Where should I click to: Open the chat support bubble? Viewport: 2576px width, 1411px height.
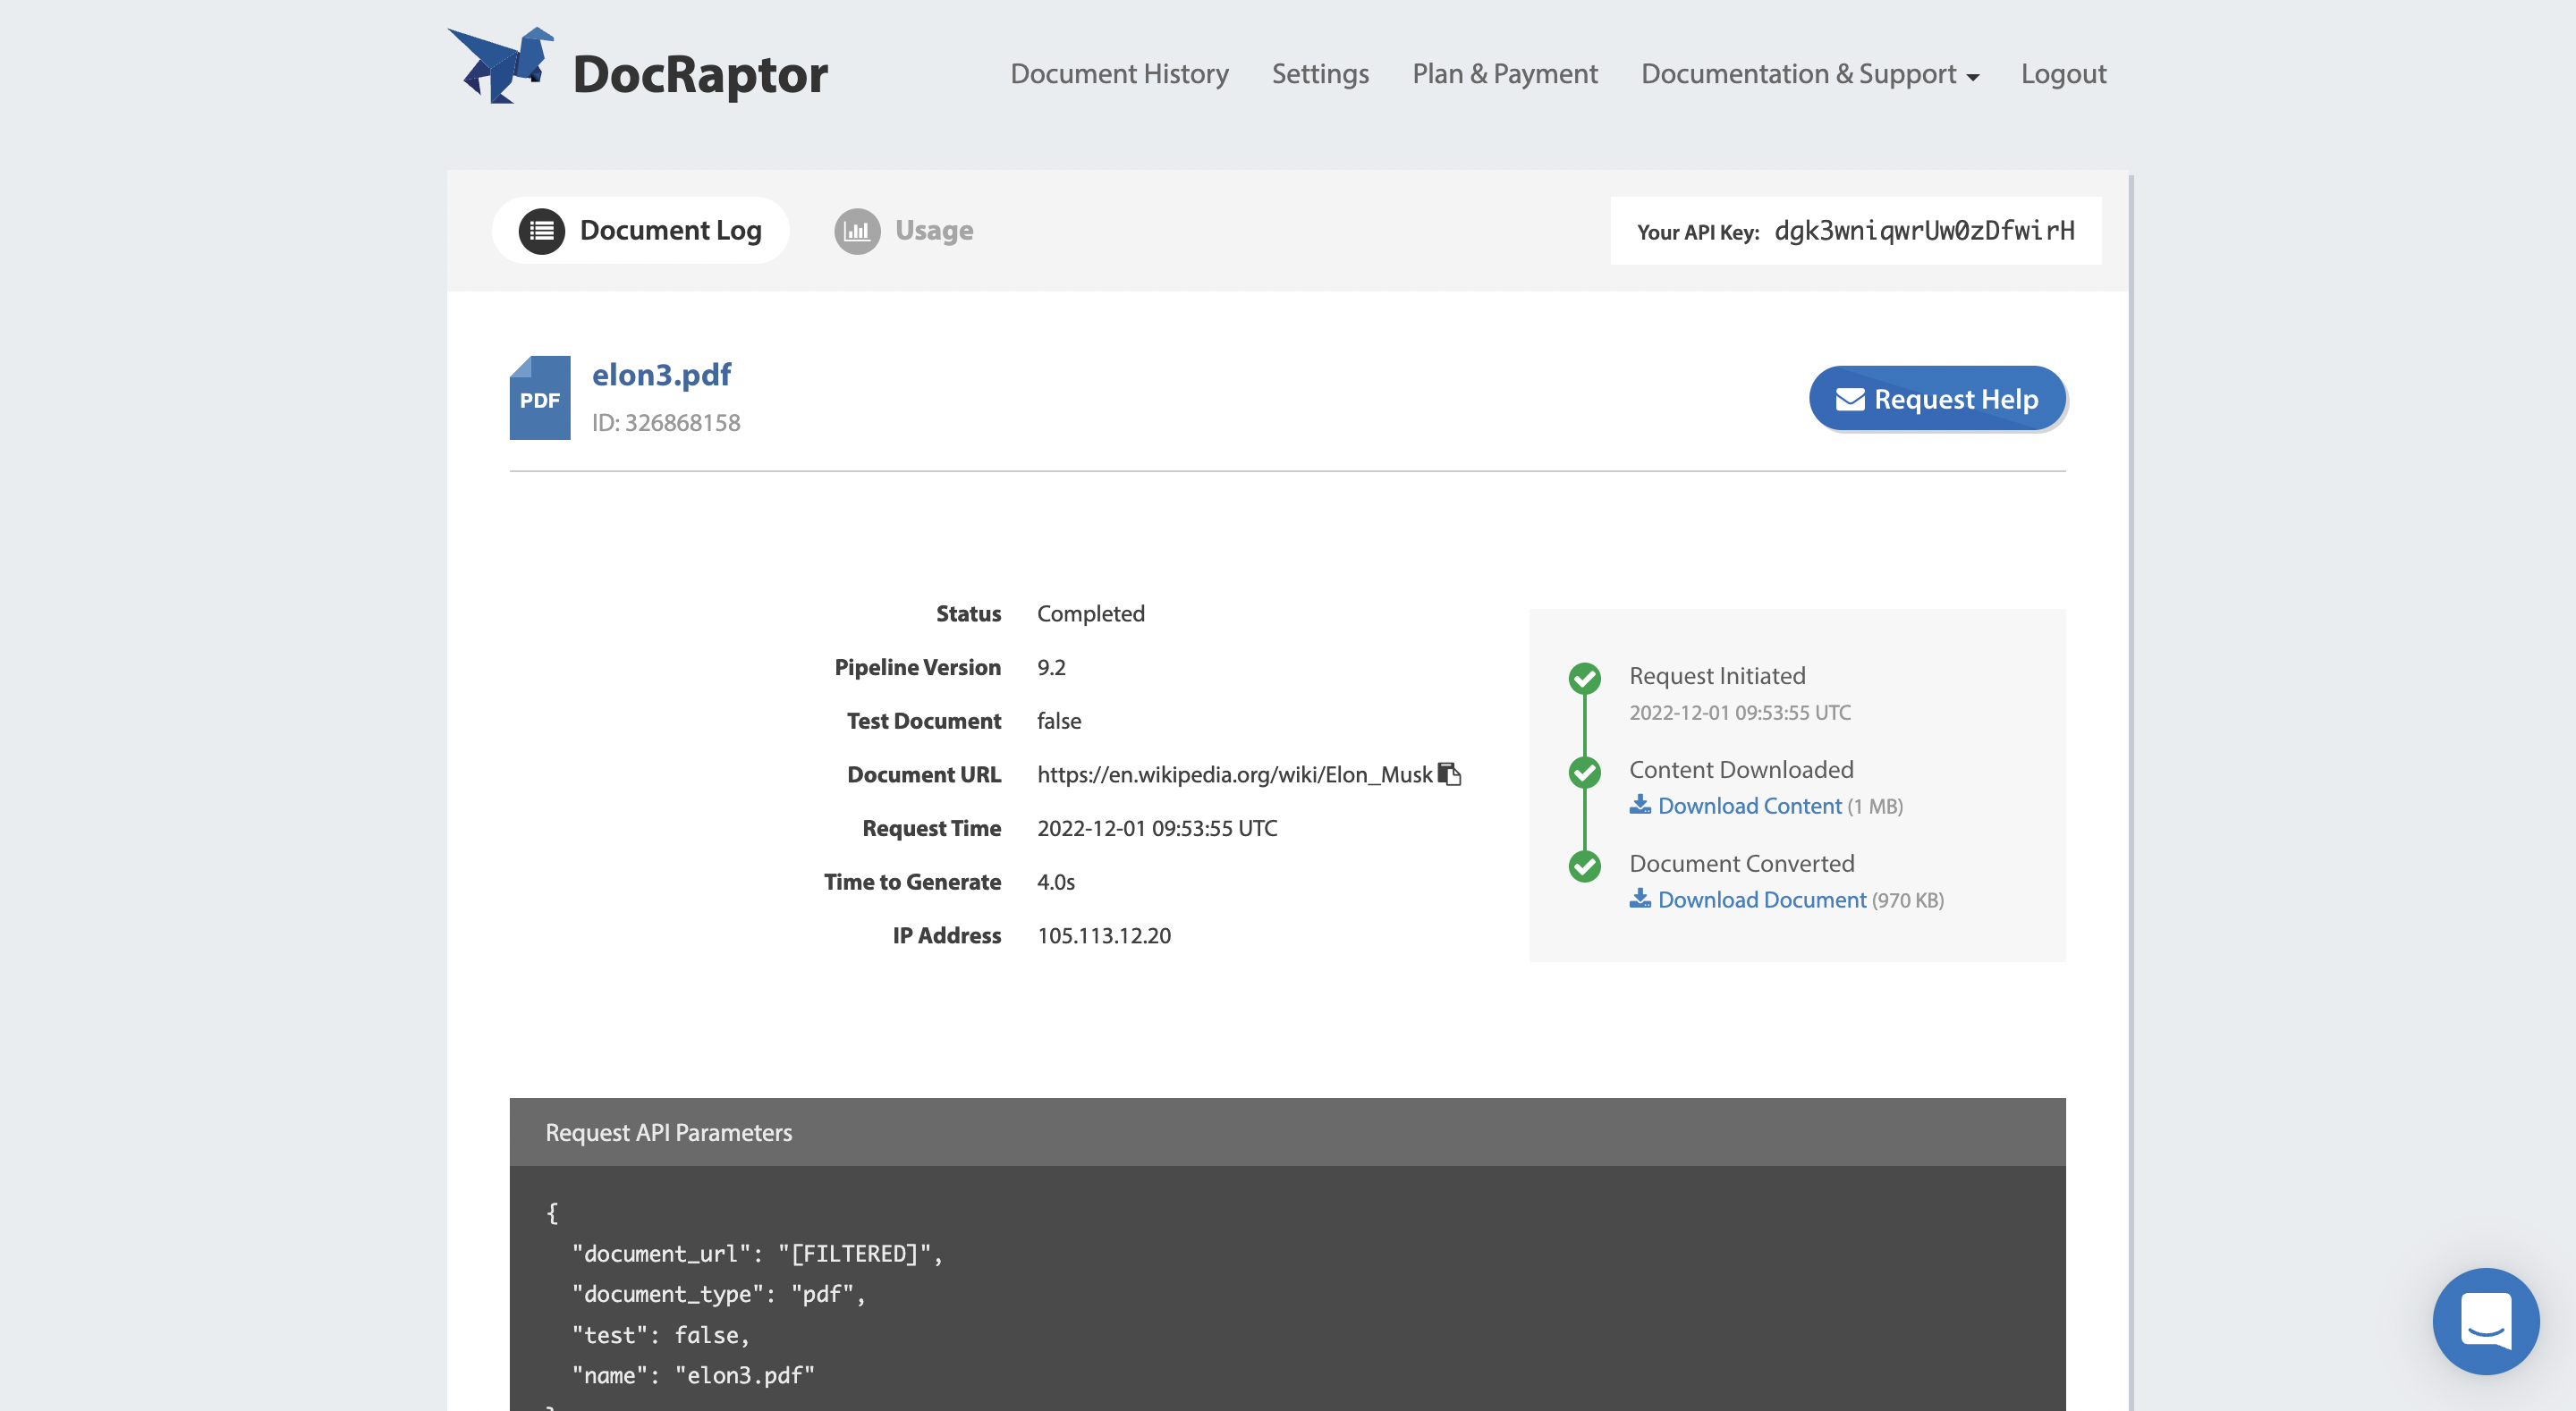click(2486, 1321)
